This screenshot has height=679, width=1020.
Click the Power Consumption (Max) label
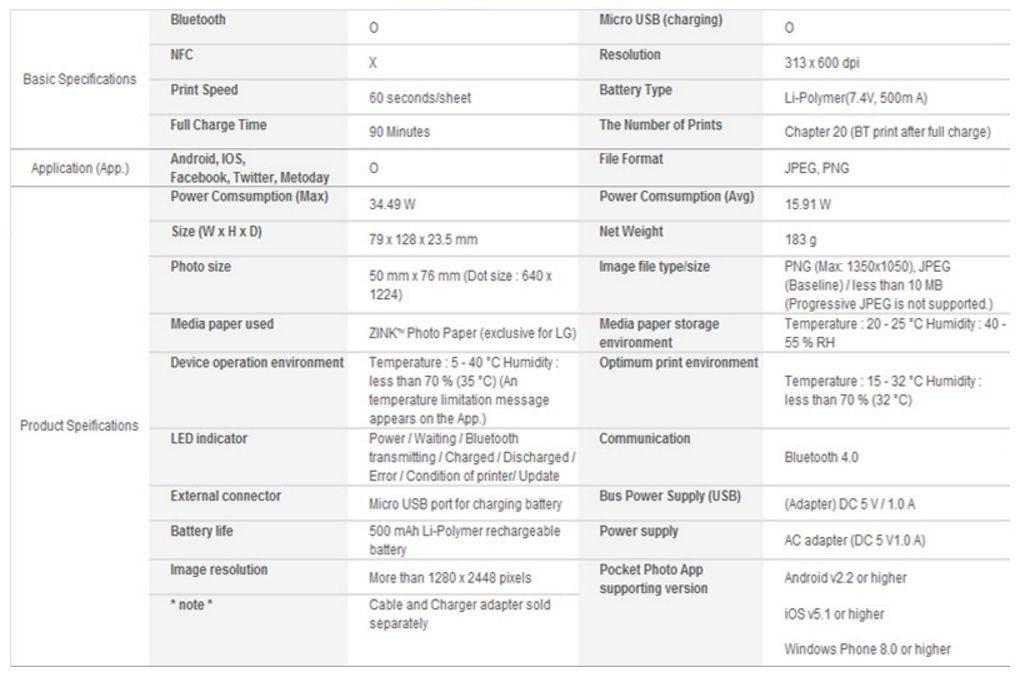pos(249,196)
